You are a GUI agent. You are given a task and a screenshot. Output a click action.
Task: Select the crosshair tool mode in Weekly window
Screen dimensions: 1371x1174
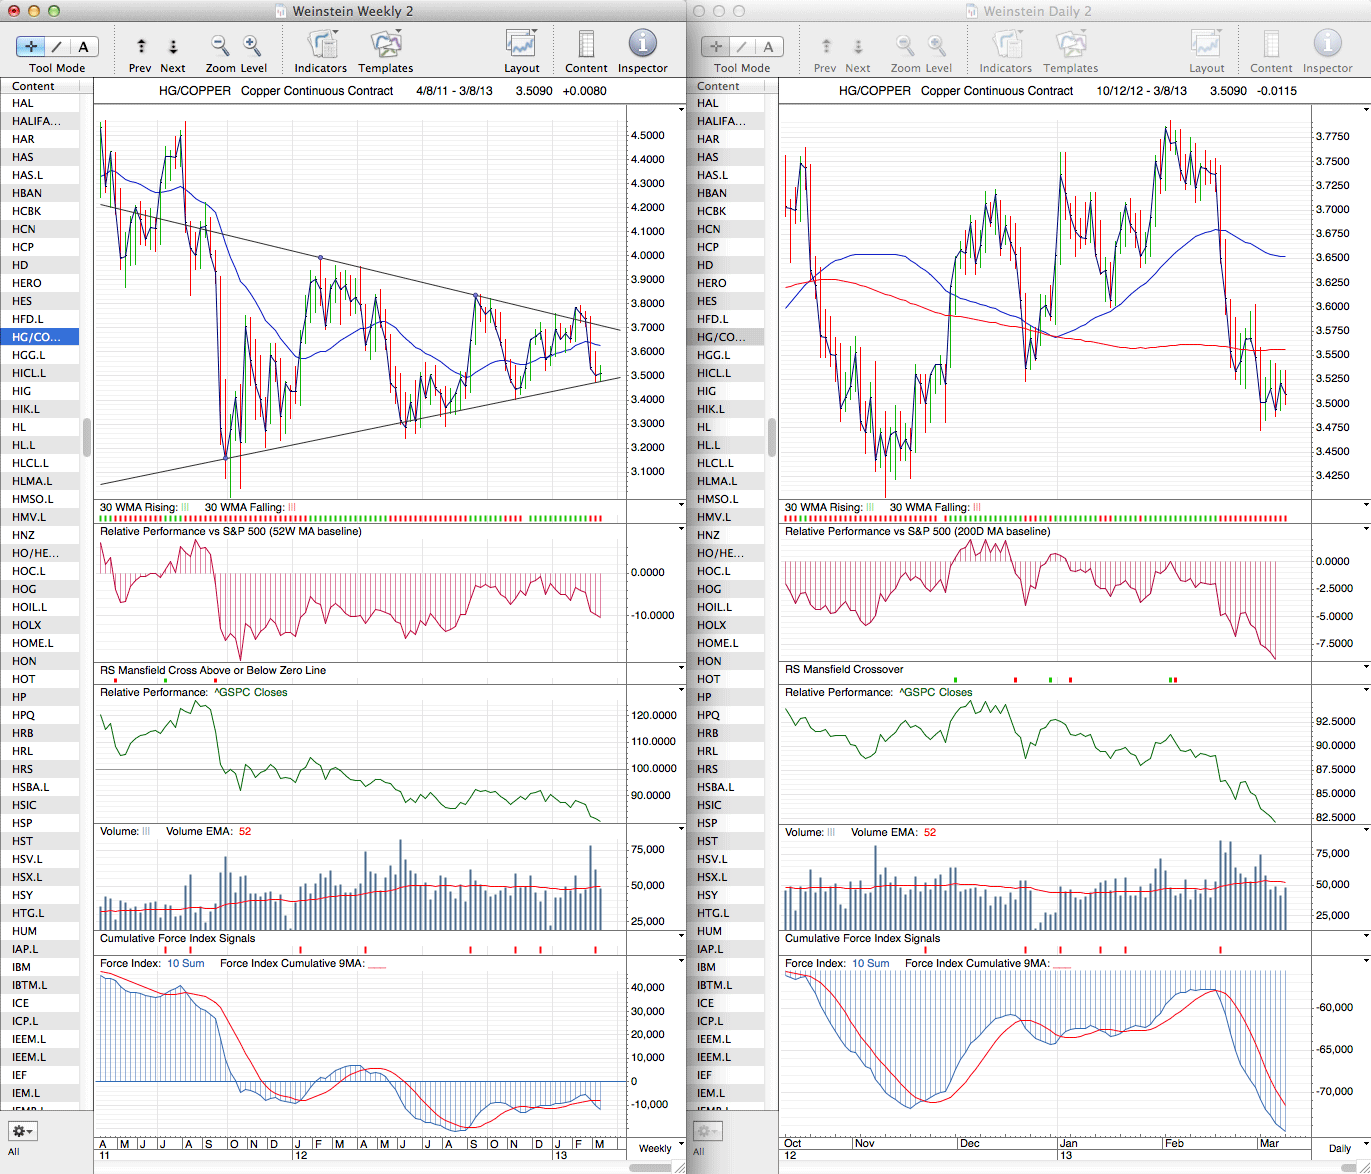coord(31,46)
